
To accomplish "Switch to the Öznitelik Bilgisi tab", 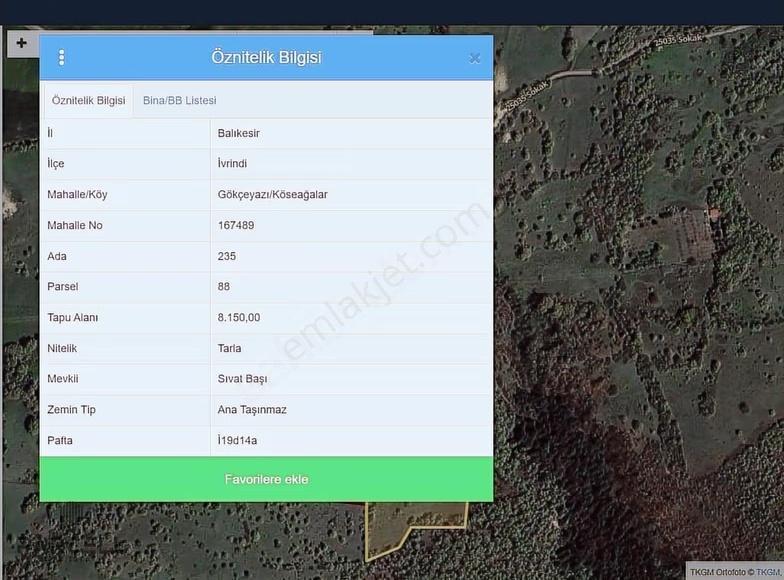I will [x=88, y=100].
